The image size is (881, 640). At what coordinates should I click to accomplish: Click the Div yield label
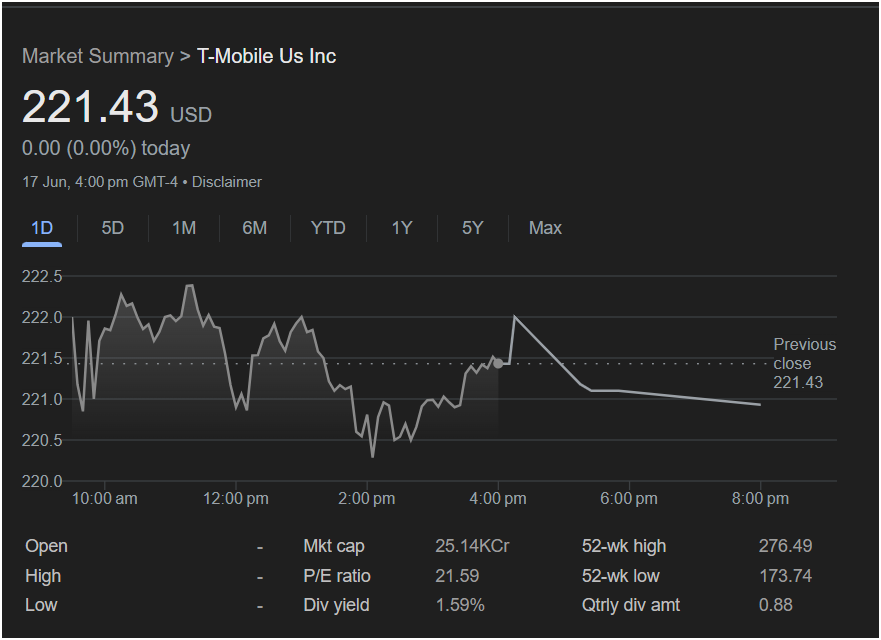click(336, 605)
